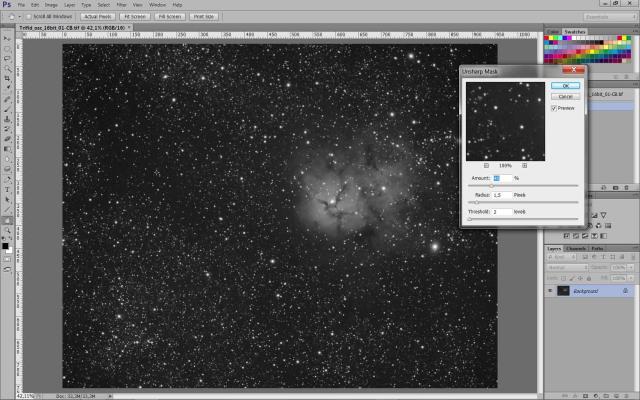Click the zoom in button under preview
The image size is (640, 400).
coord(524,165)
